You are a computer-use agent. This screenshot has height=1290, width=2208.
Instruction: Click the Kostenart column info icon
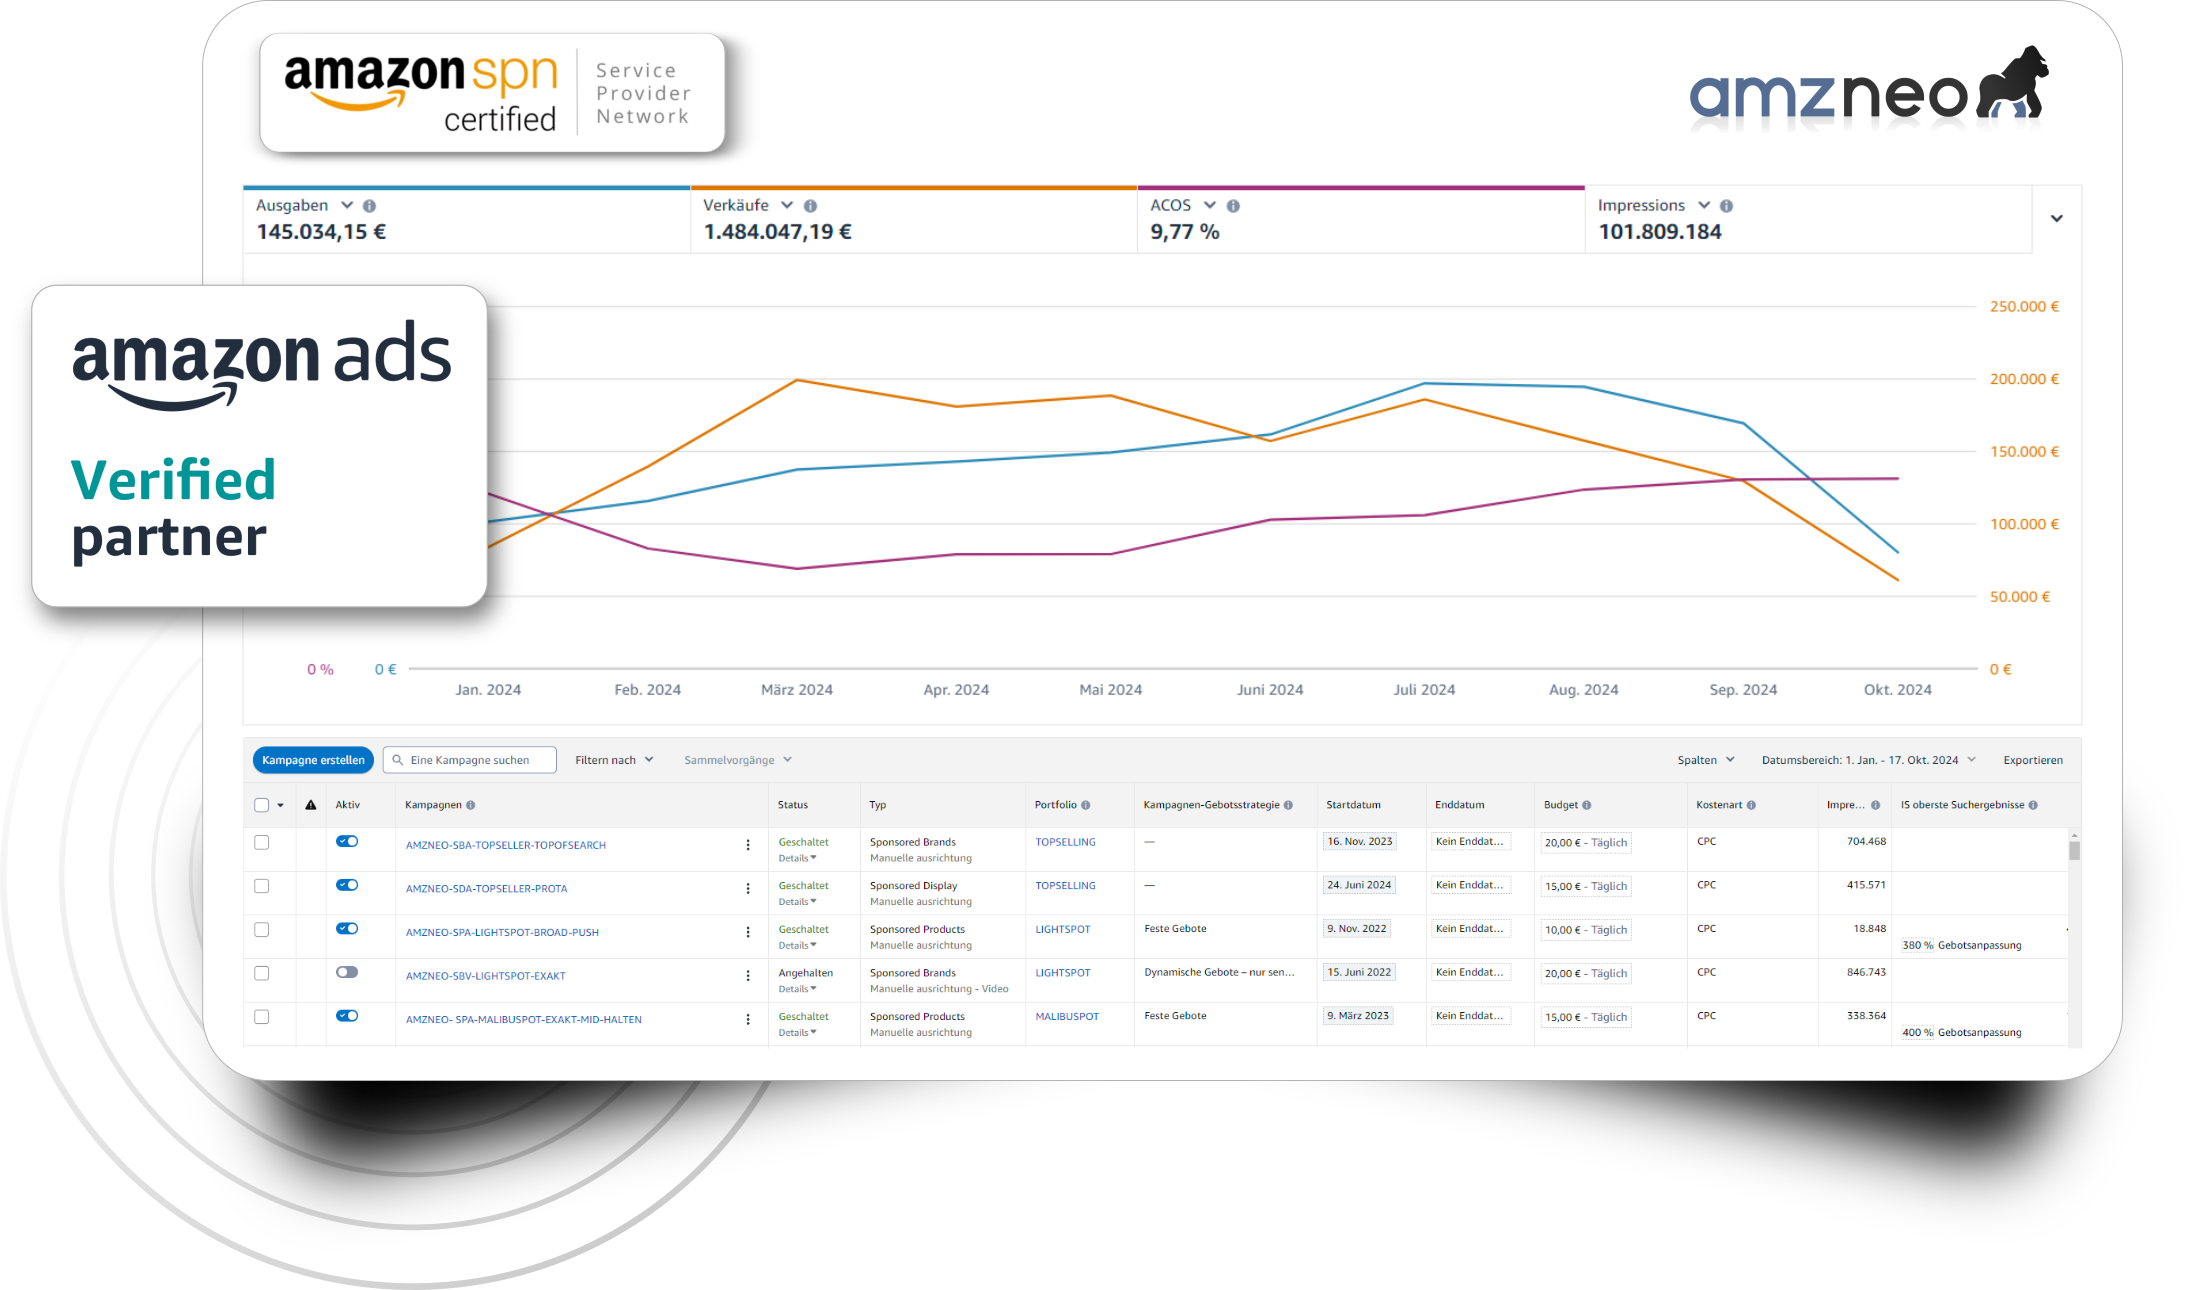coord(1752,805)
